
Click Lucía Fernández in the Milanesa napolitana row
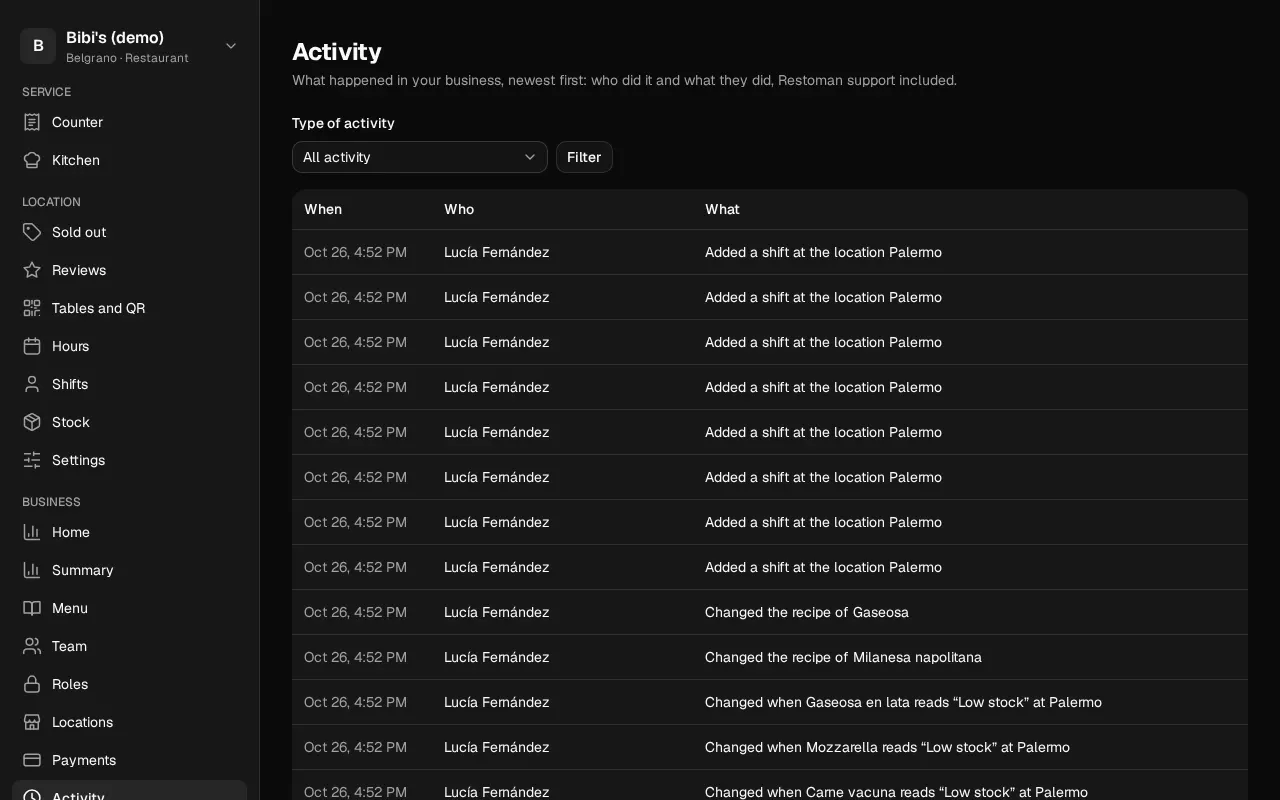pos(497,657)
